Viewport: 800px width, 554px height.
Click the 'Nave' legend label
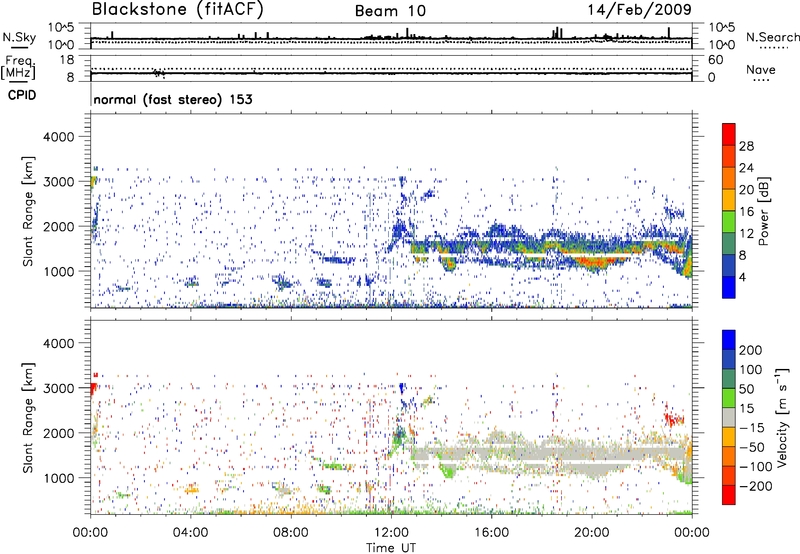(x=760, y=69)
